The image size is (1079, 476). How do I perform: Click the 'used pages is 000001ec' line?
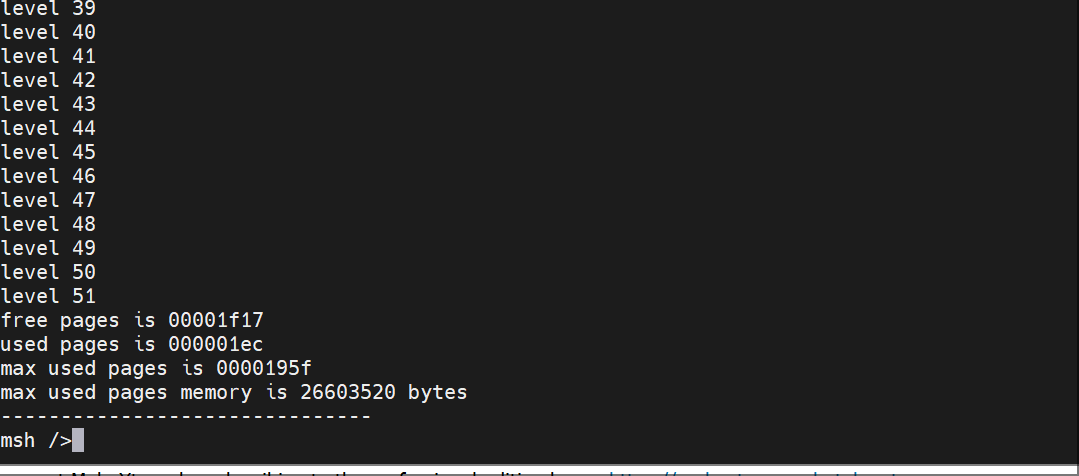tap(131, 344)
